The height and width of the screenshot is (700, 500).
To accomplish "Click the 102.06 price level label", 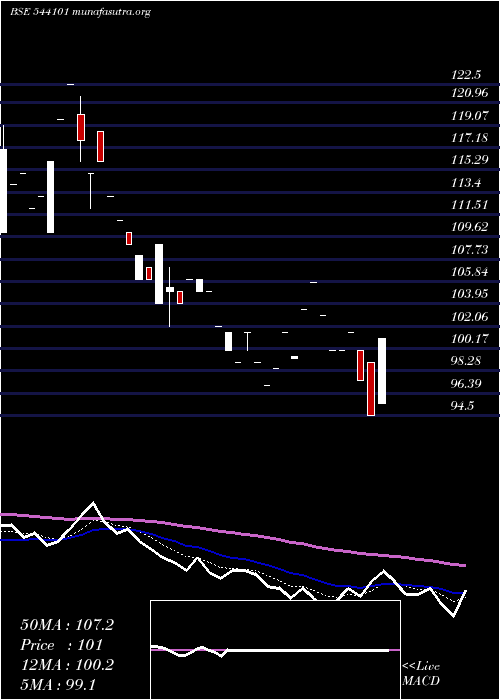I will pyautogui.click(x=470, y=317).
